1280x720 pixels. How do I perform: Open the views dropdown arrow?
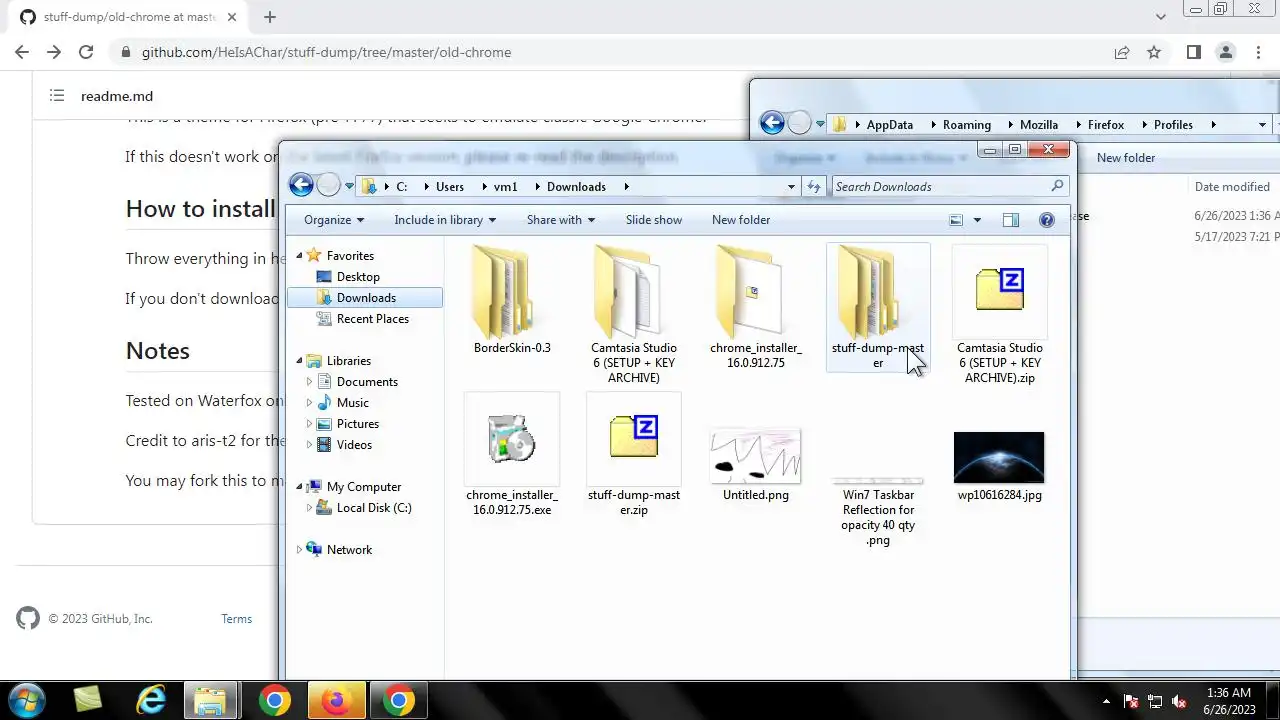977,220
